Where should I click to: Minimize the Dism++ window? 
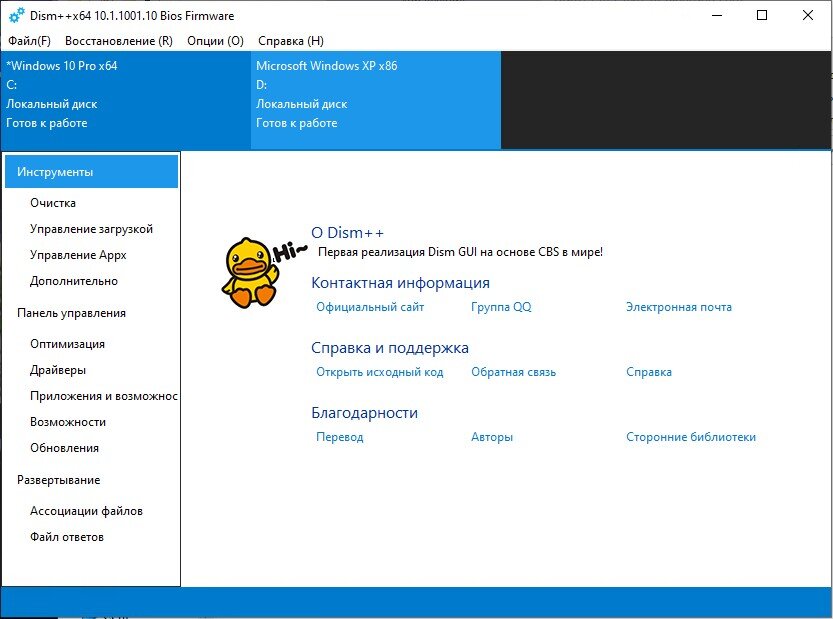click(717, 15)
